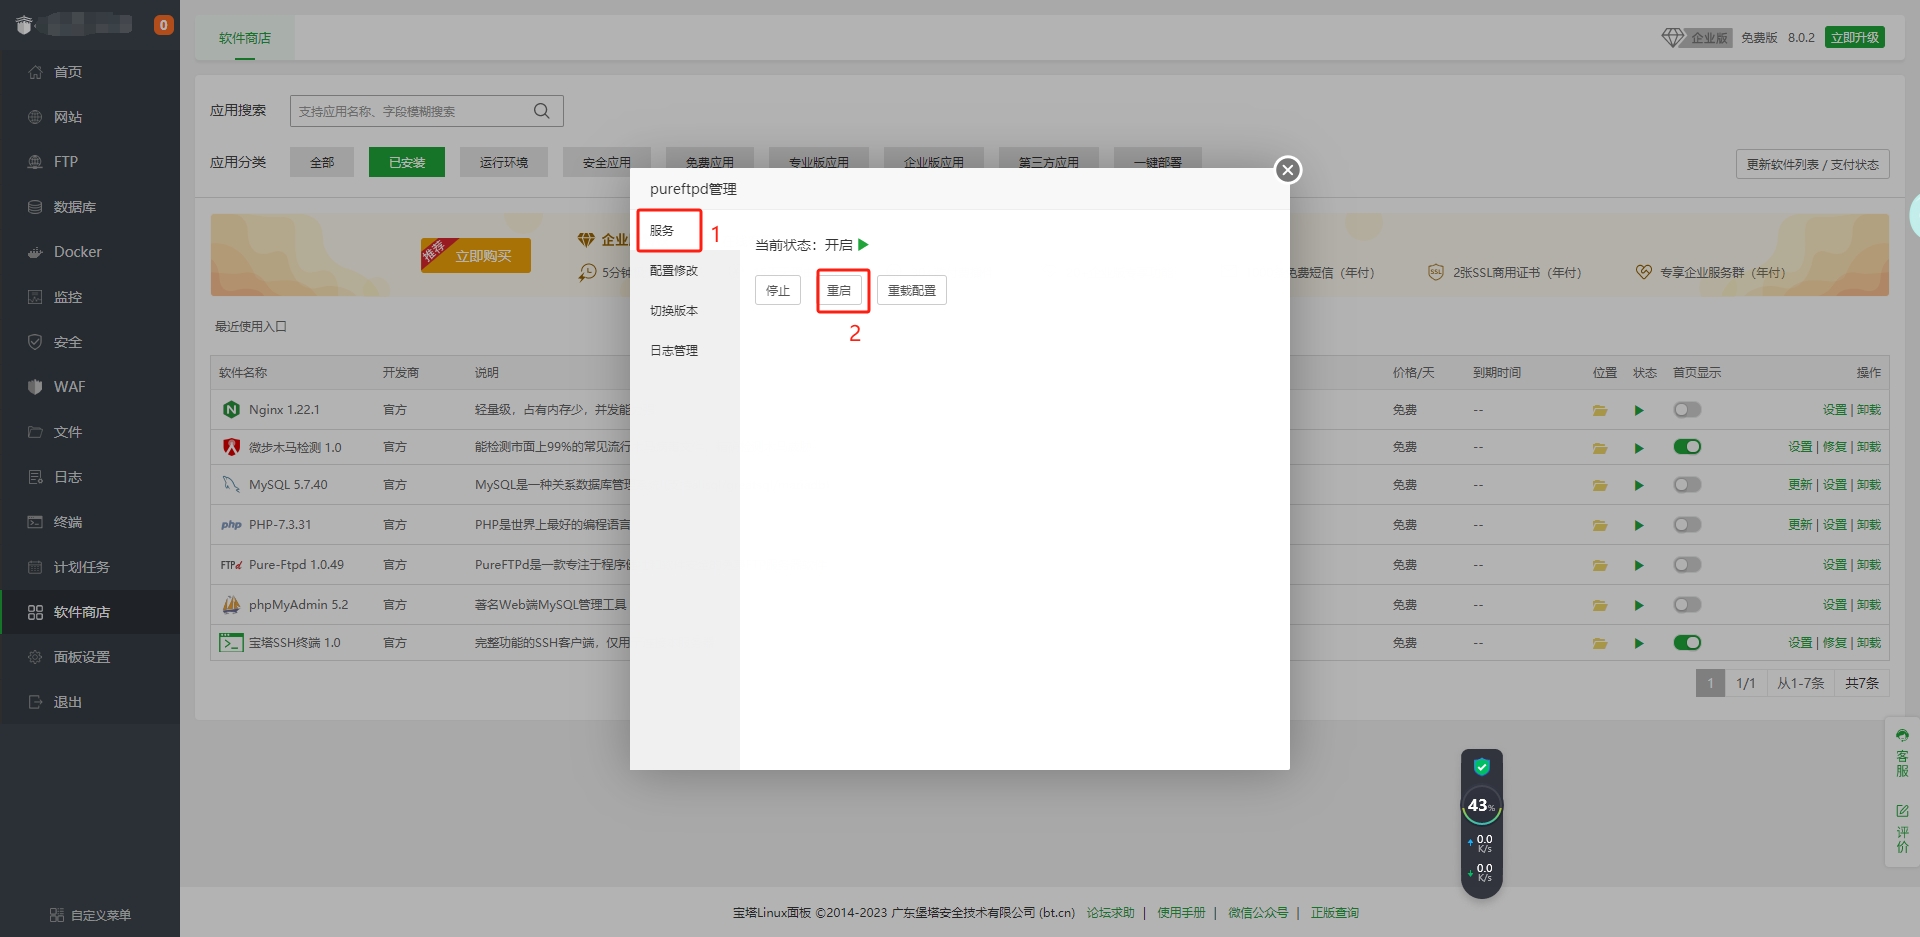Click the 软件名称 column header
Image resolution: width=1920 pixels, height=937 pixels.
coord(243,373)
